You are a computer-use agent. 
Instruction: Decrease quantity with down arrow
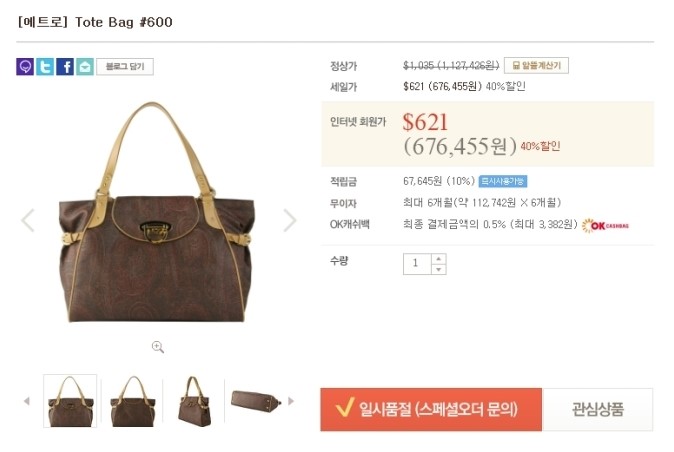[x=438, y=269]
